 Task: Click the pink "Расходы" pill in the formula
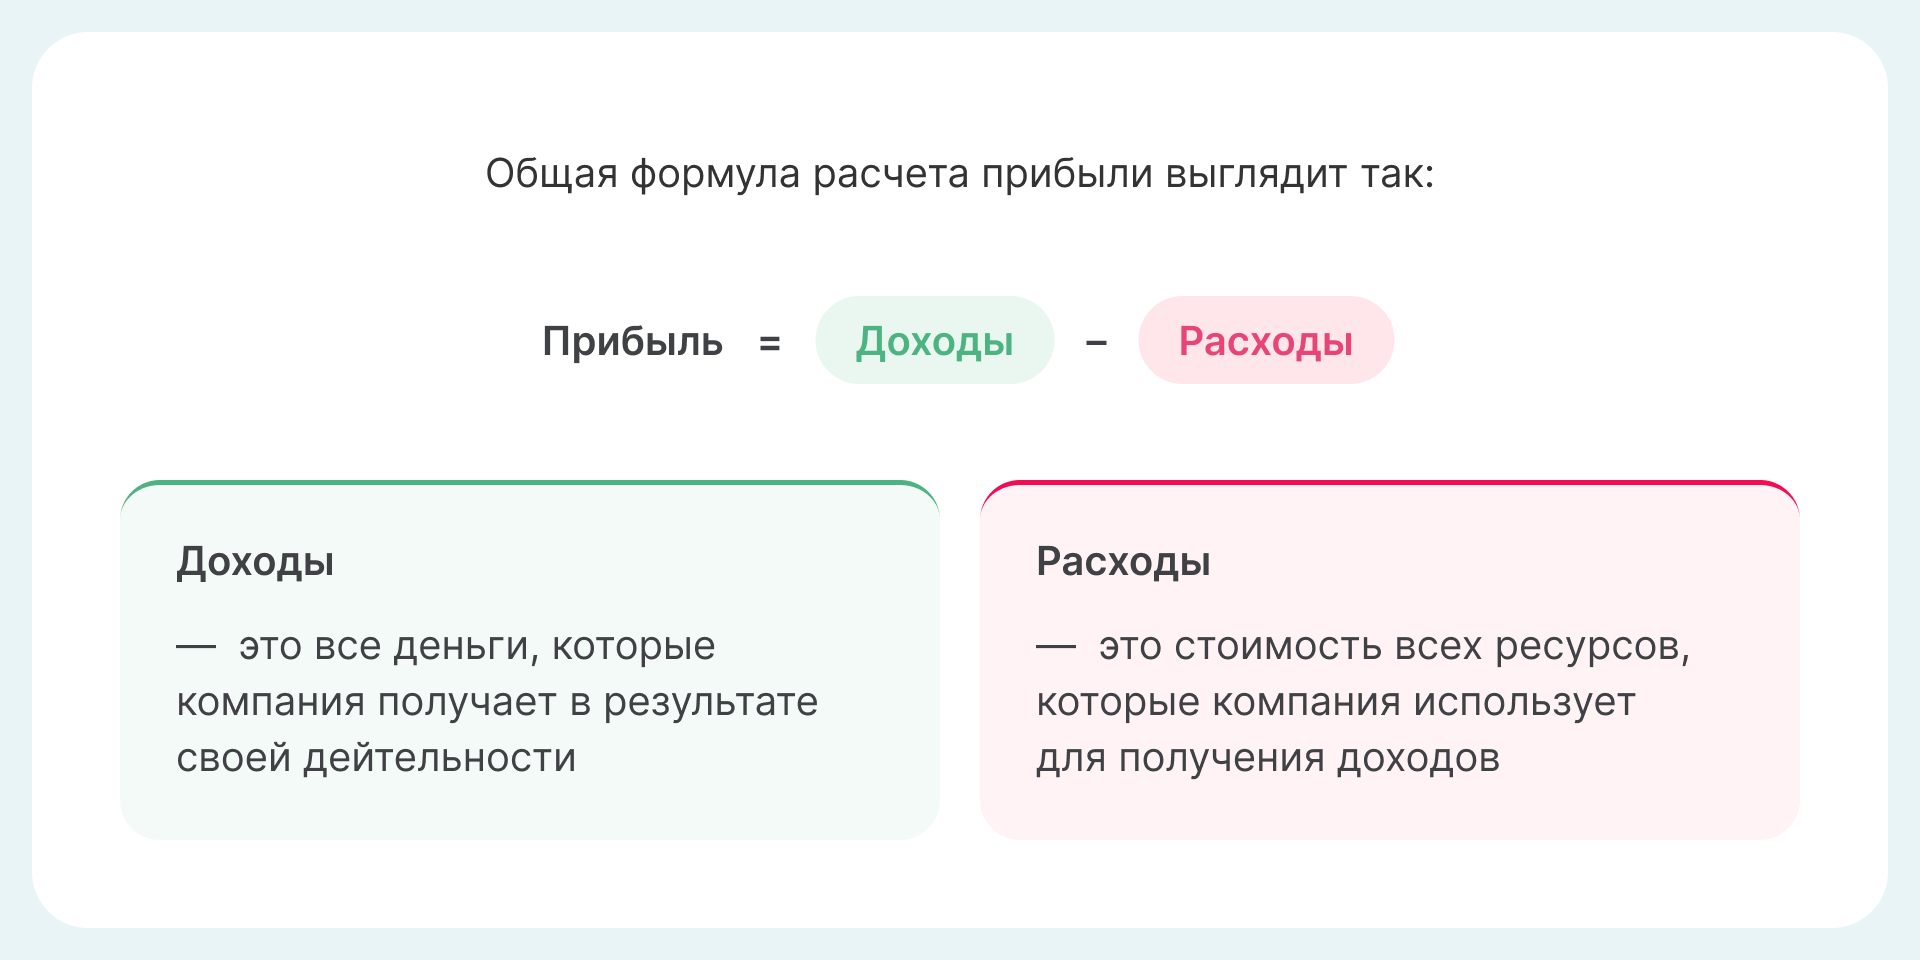click(1265, 341)
